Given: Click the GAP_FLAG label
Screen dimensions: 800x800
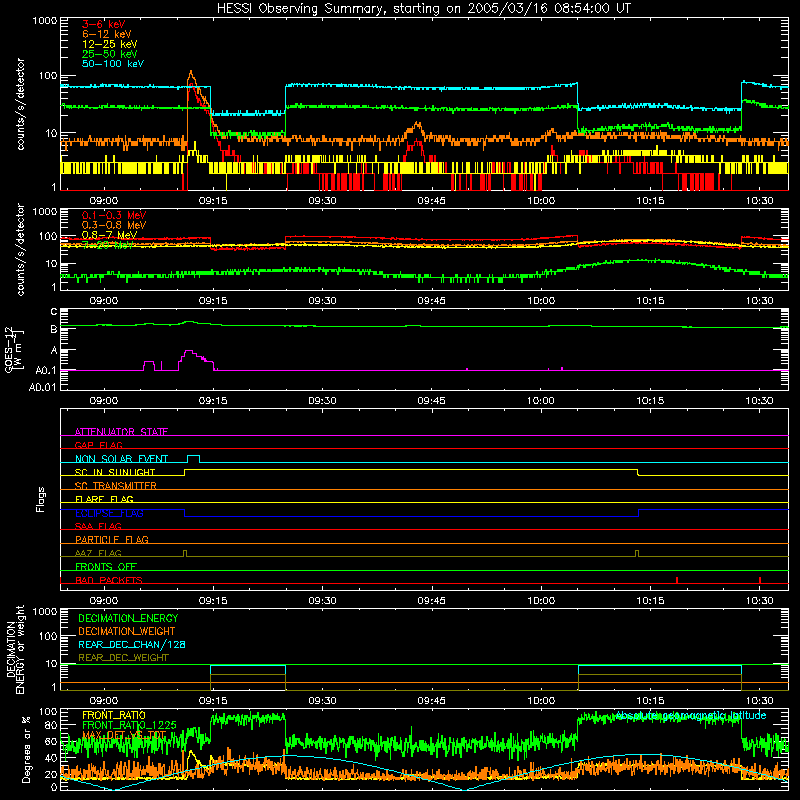Looking at the screenshot, I should point(98,445).
